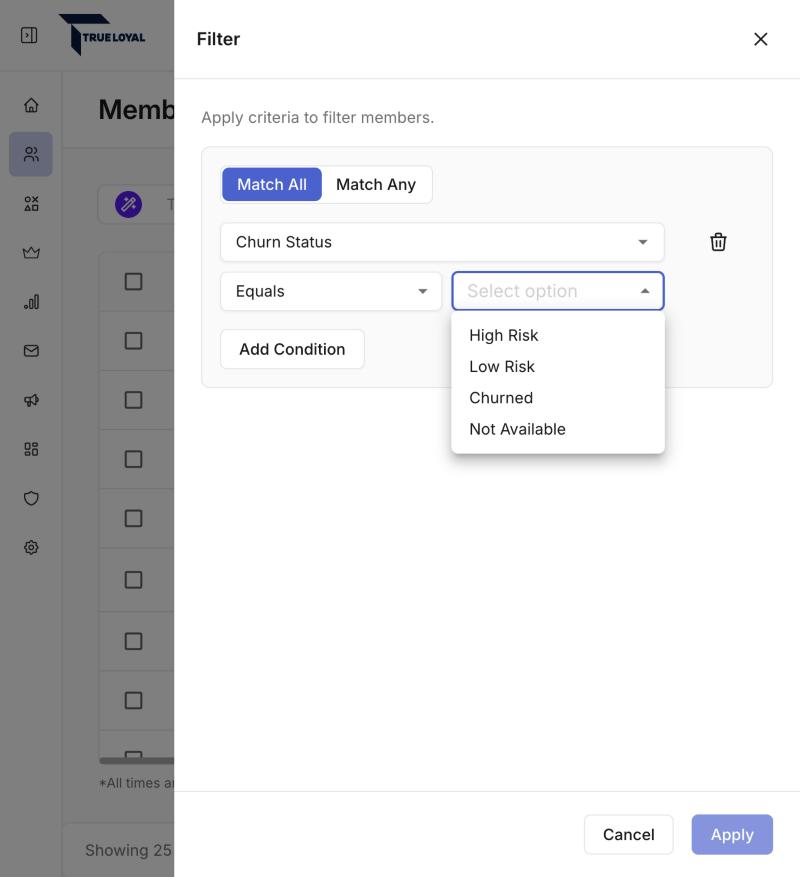The image size is (800, 877).
Task: Tick the fourth checkbox in members table
Action: click(x=133, y=459)
